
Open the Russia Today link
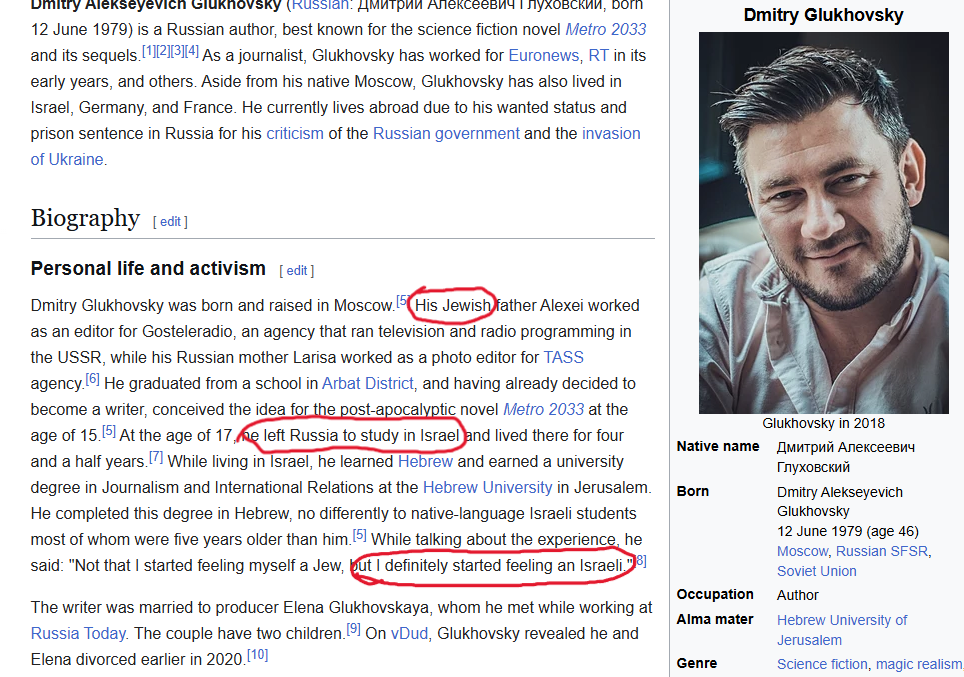coord(78,633)
